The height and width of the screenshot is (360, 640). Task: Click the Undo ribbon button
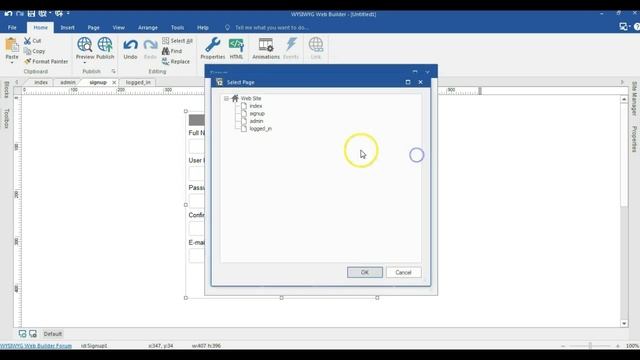tap(130, 49)
